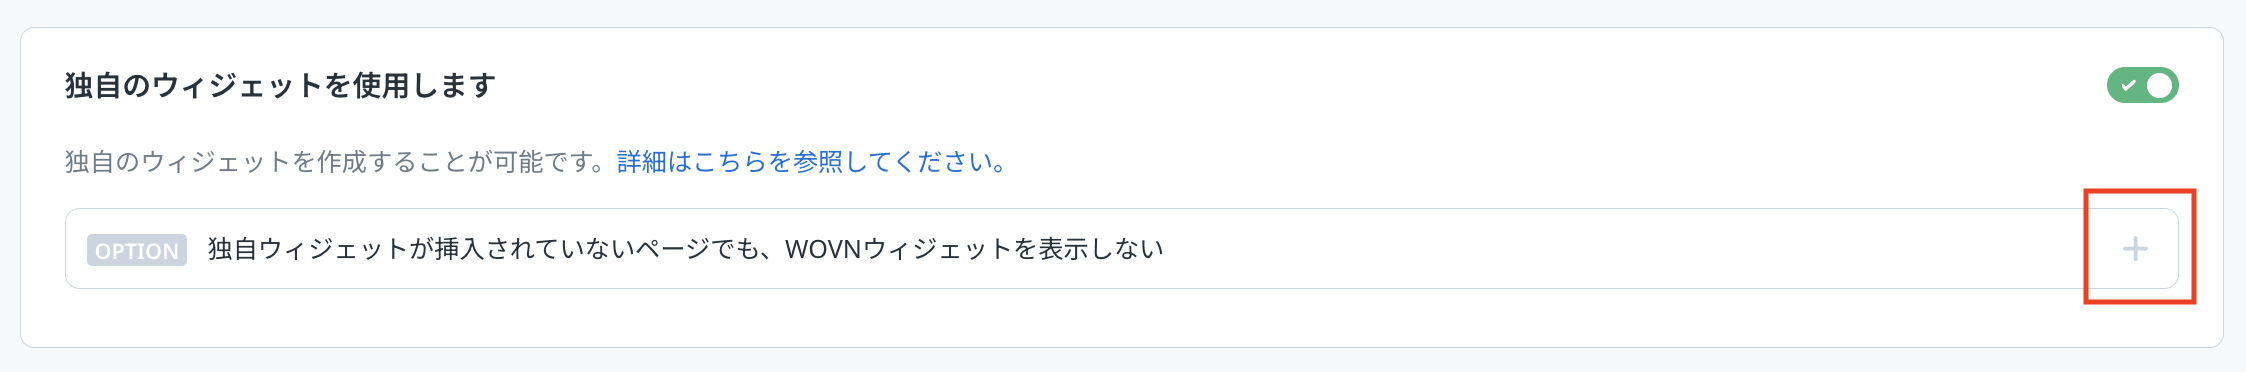Click the gray OPTION badge
The image size is (2246, 372).
click(137, 250)
